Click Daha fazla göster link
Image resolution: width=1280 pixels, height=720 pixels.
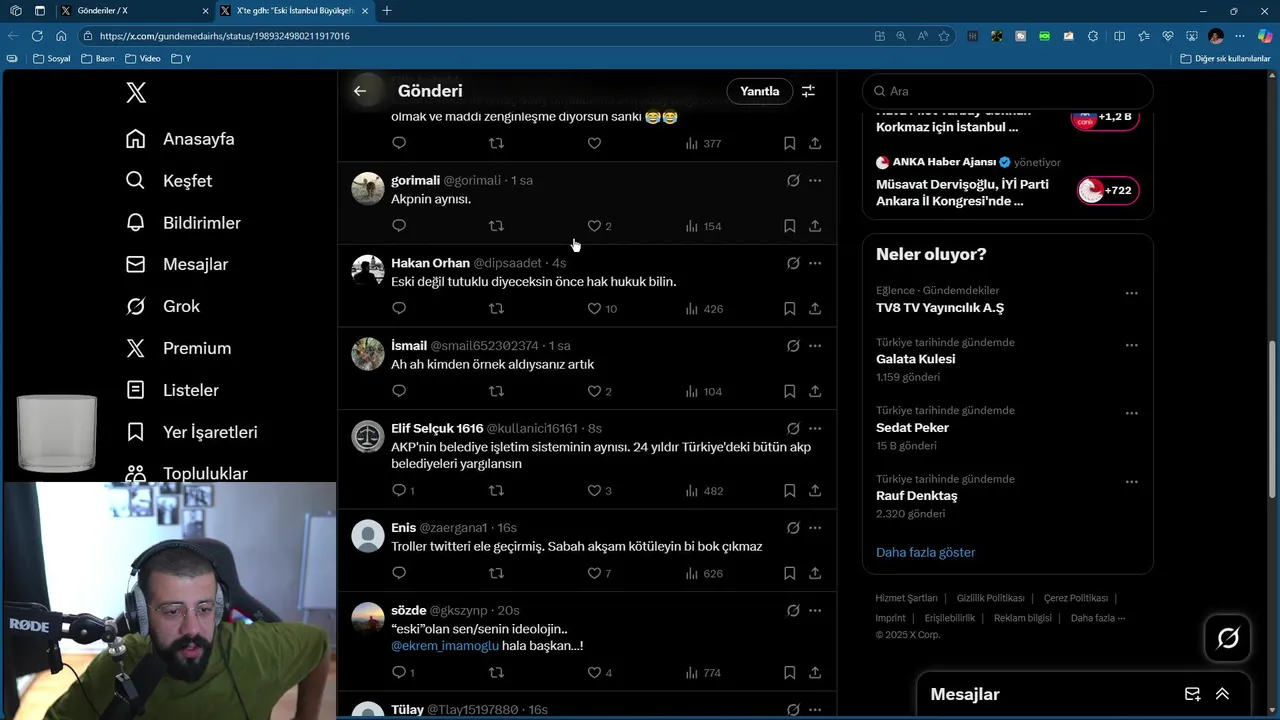[x=925, y=552]
